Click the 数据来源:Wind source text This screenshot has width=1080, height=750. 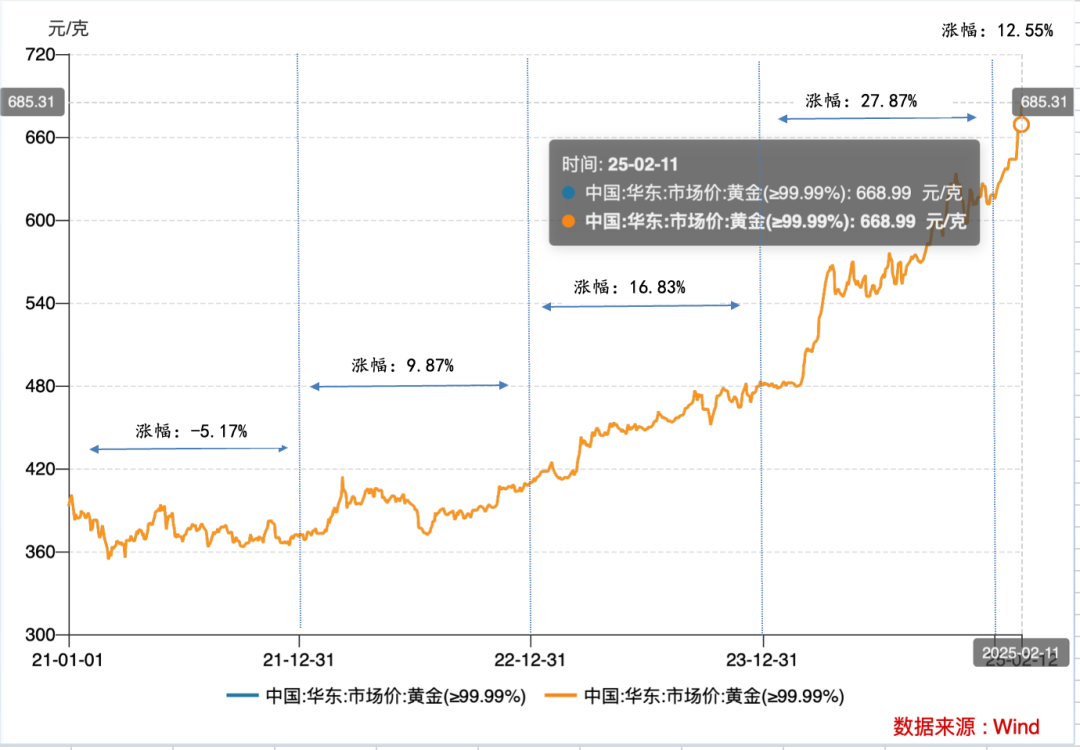[966, 727]
